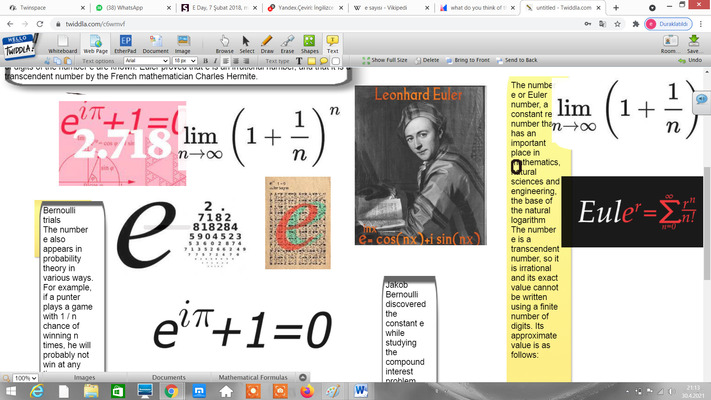Open the Mathematical Formulas tab
The width and height of the screenshot is (711, 400).
point(253,377)
